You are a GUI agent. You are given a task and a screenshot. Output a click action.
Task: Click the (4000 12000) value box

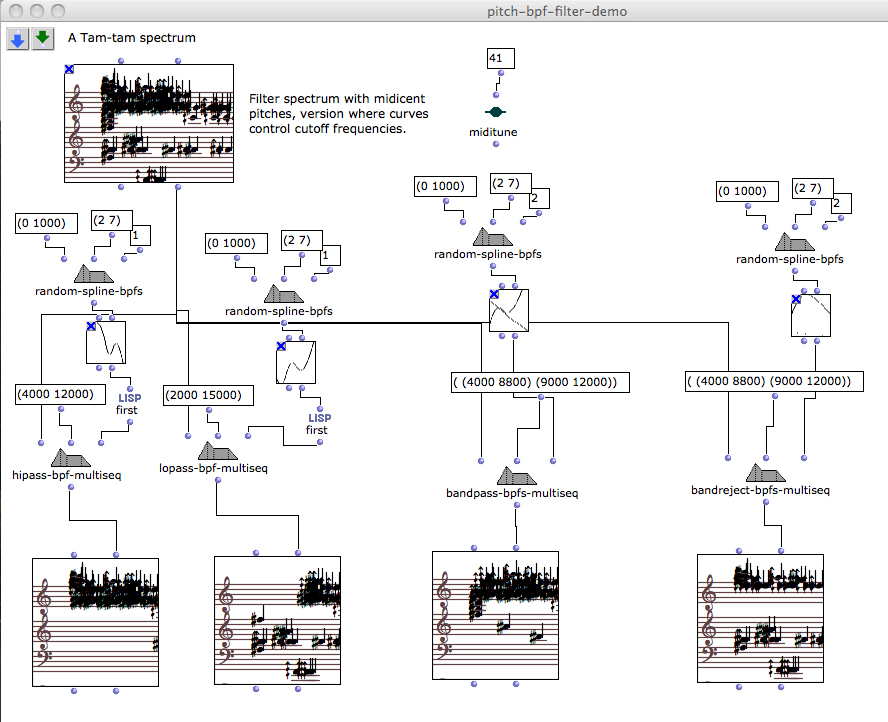pyautogui.click(x=55, y=394)
